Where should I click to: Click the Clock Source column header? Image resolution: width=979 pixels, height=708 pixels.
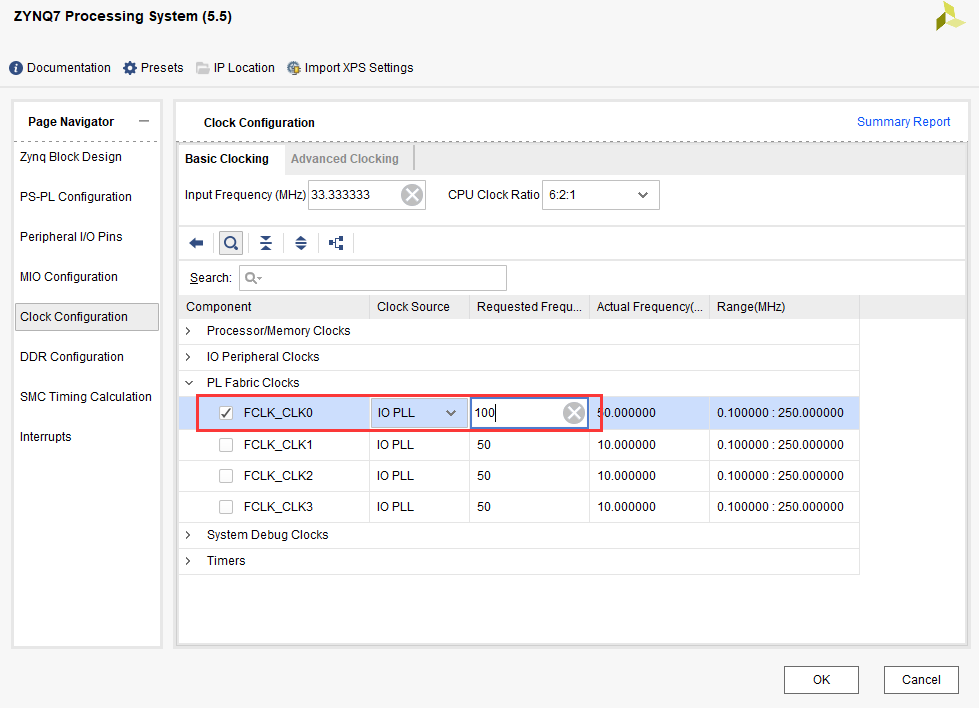point(420,307)
